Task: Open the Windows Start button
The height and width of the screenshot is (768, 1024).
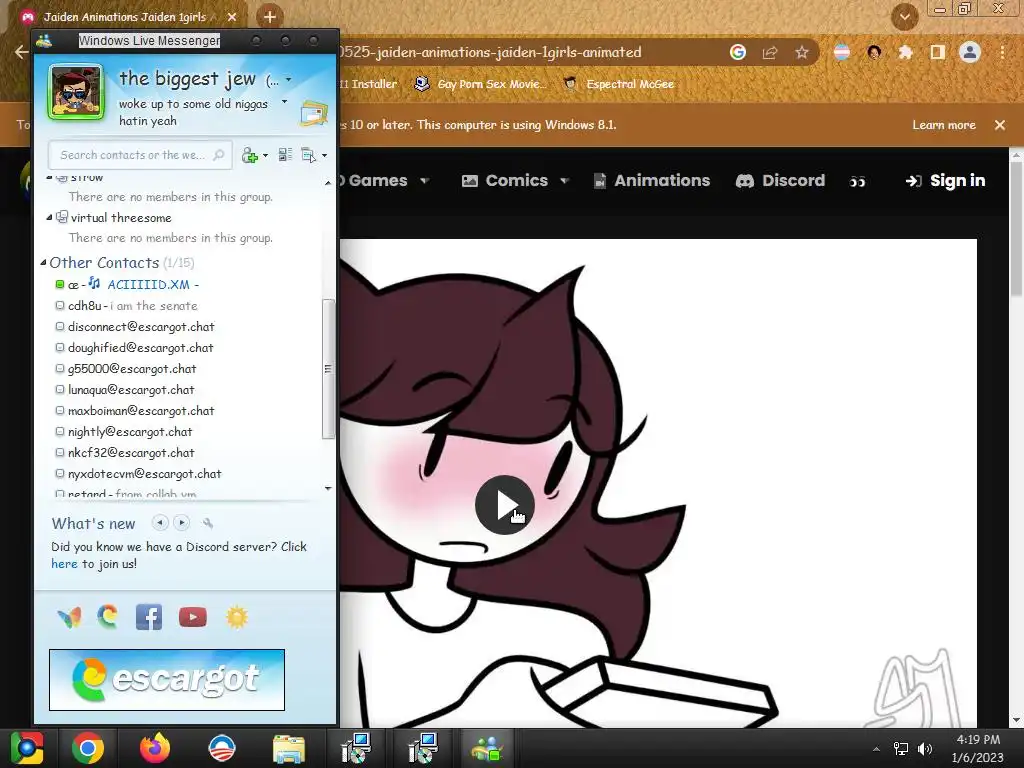Action: [27, 748]
